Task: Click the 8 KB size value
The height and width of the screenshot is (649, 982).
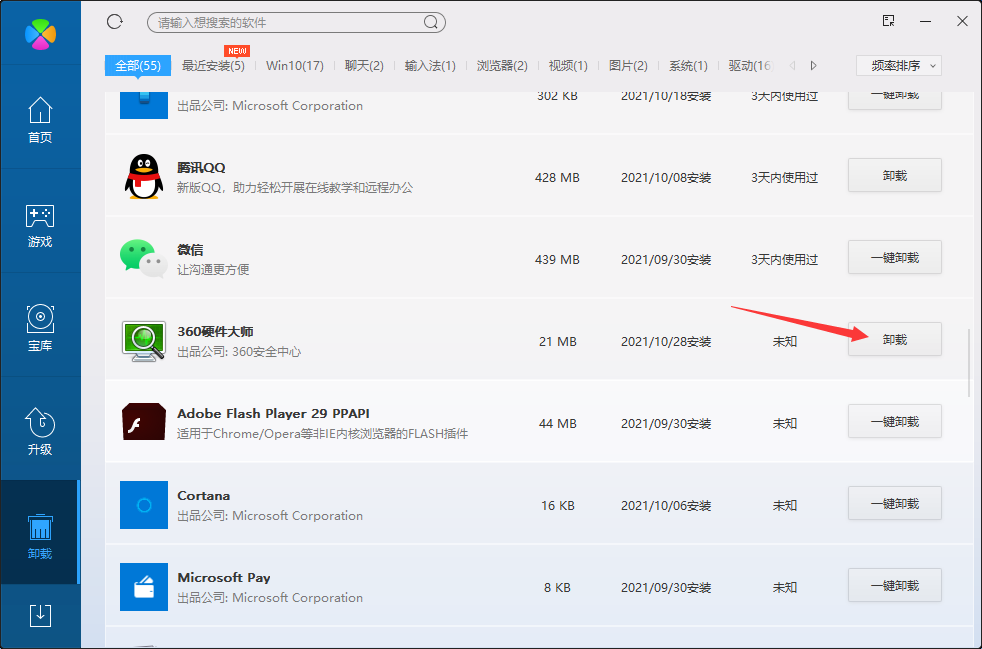Action: (557, 588)
